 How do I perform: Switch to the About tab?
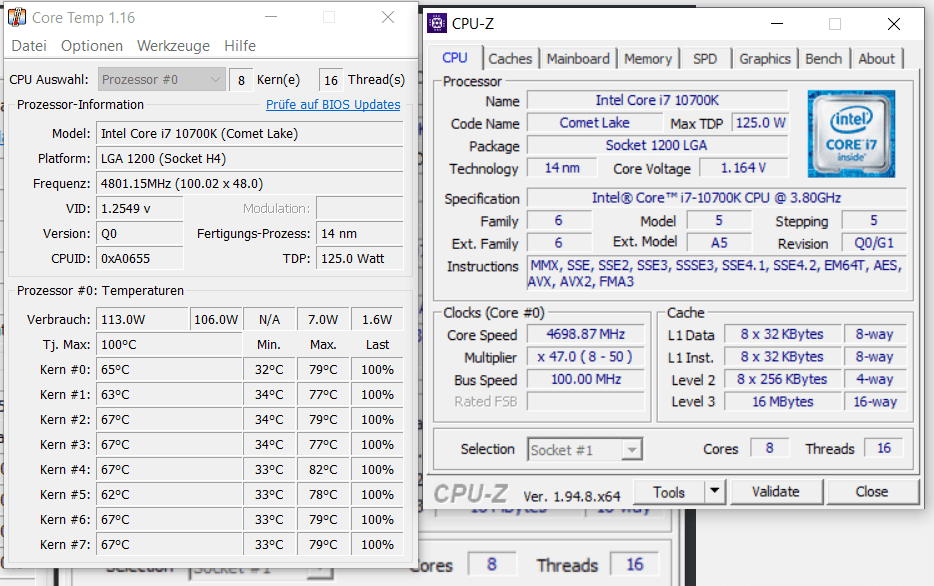click(876, 59)
